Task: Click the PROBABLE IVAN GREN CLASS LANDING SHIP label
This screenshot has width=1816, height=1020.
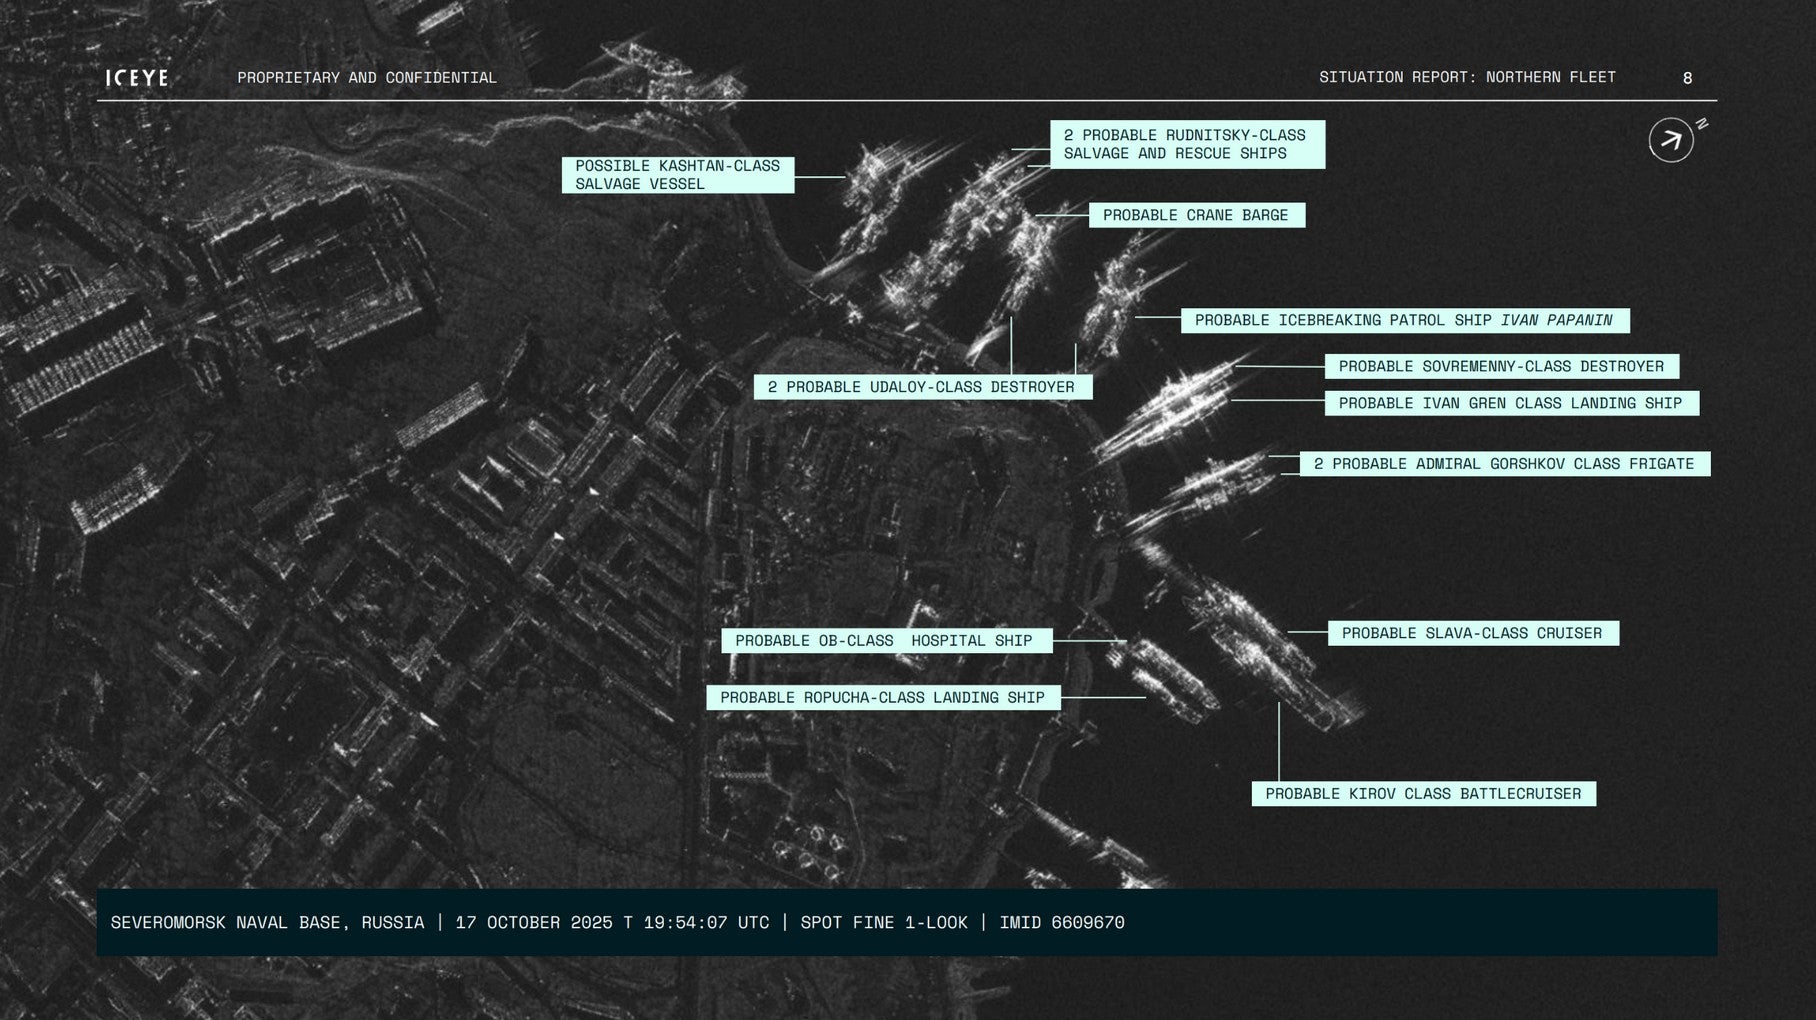Action: tap(1511, 403)
